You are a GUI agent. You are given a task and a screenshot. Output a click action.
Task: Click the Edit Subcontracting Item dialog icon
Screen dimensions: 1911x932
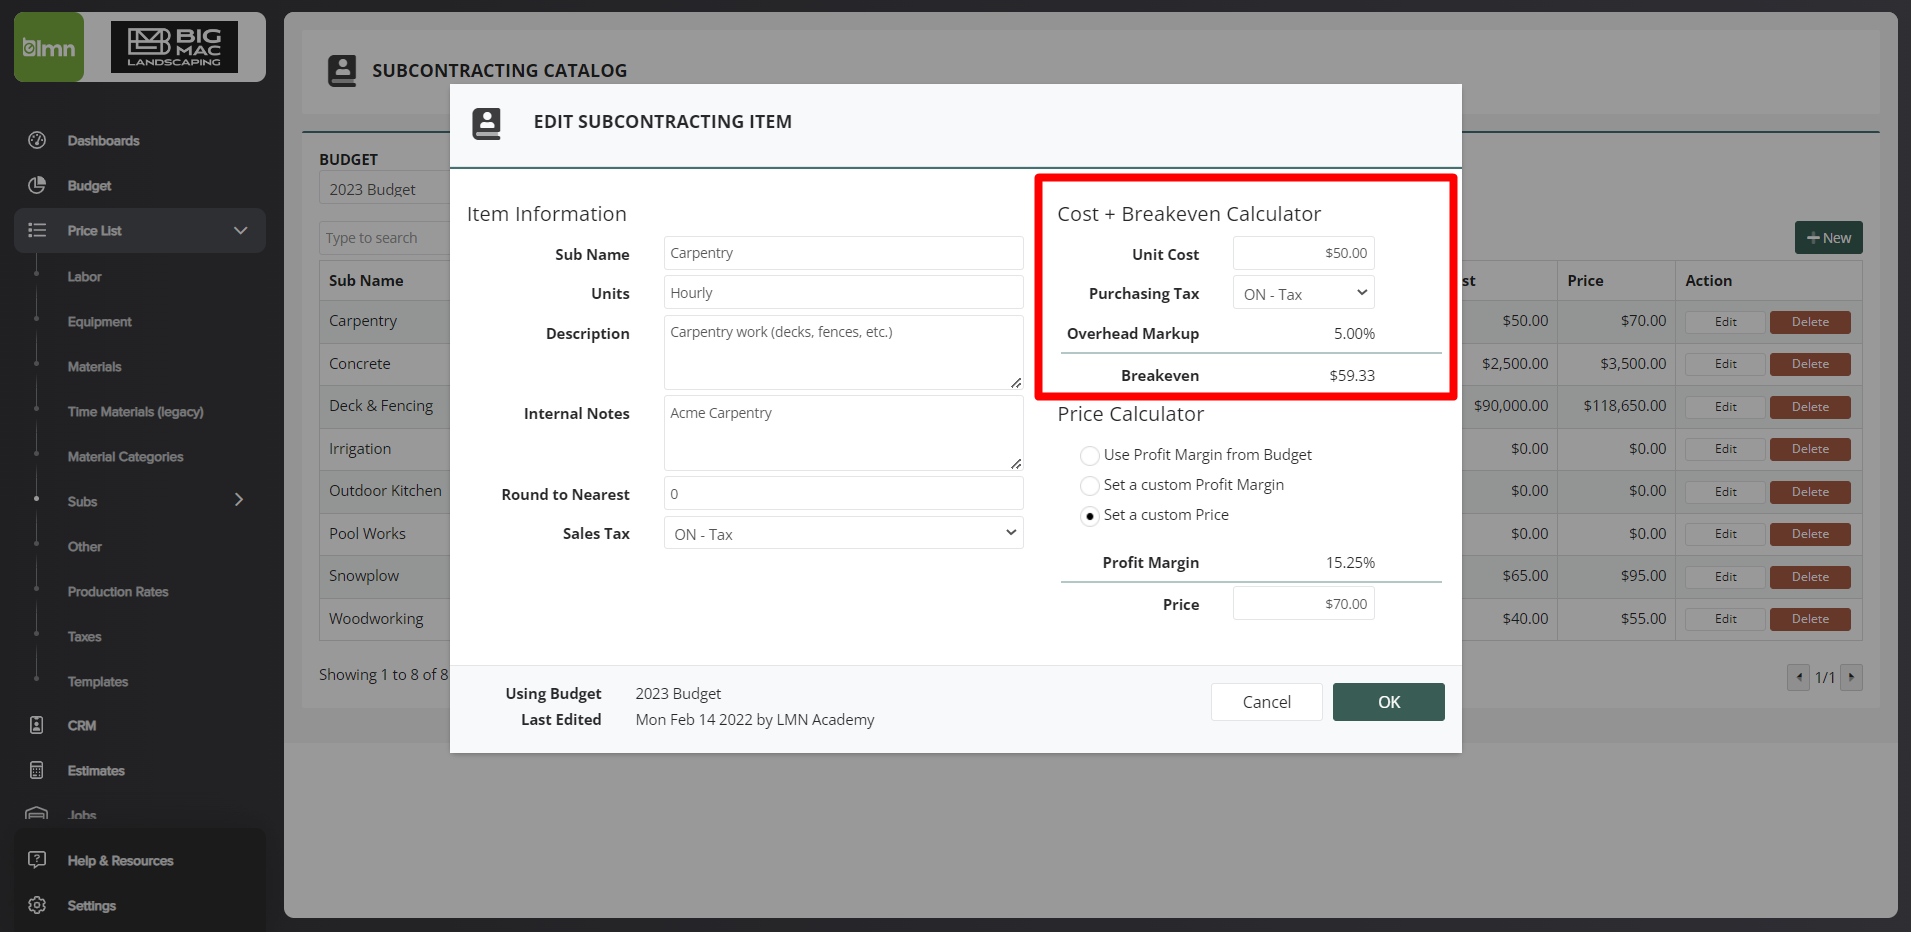click(487, 123)
